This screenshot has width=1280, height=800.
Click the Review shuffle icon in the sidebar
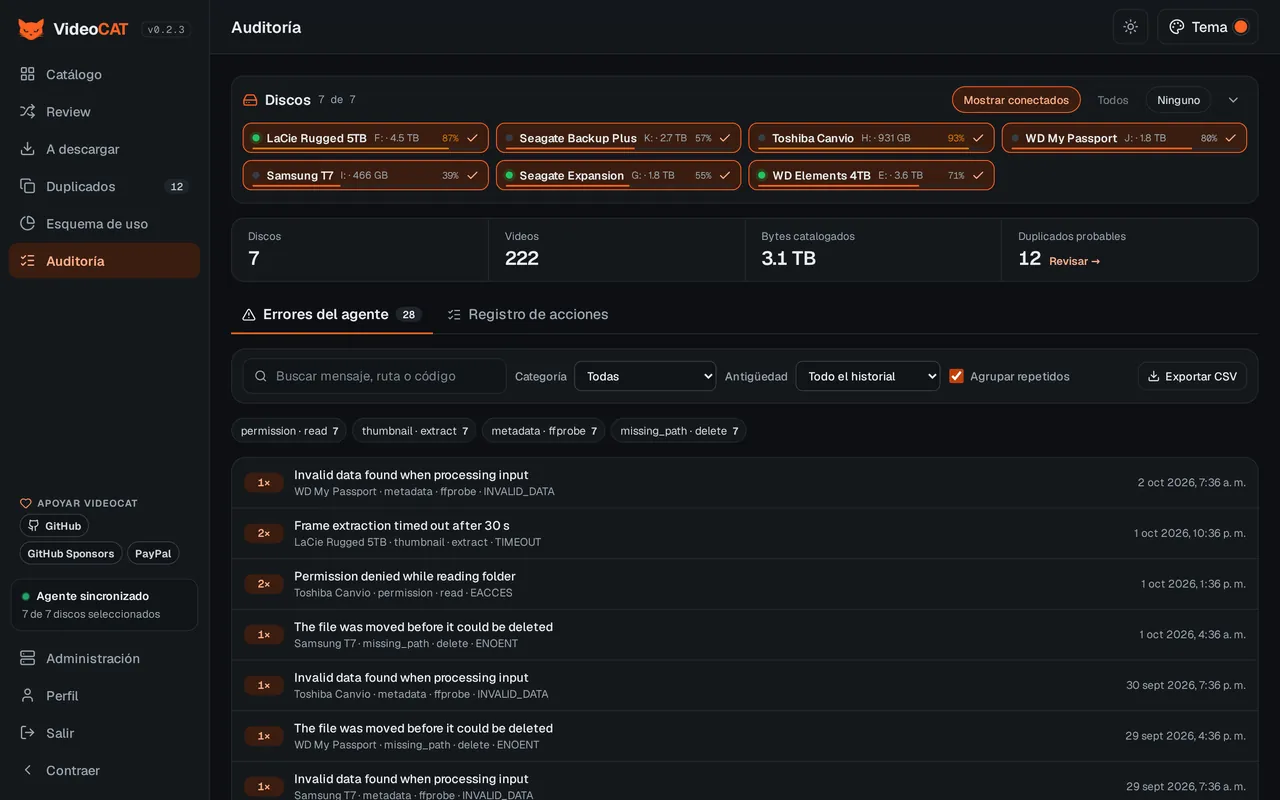(x=27, y=111)
